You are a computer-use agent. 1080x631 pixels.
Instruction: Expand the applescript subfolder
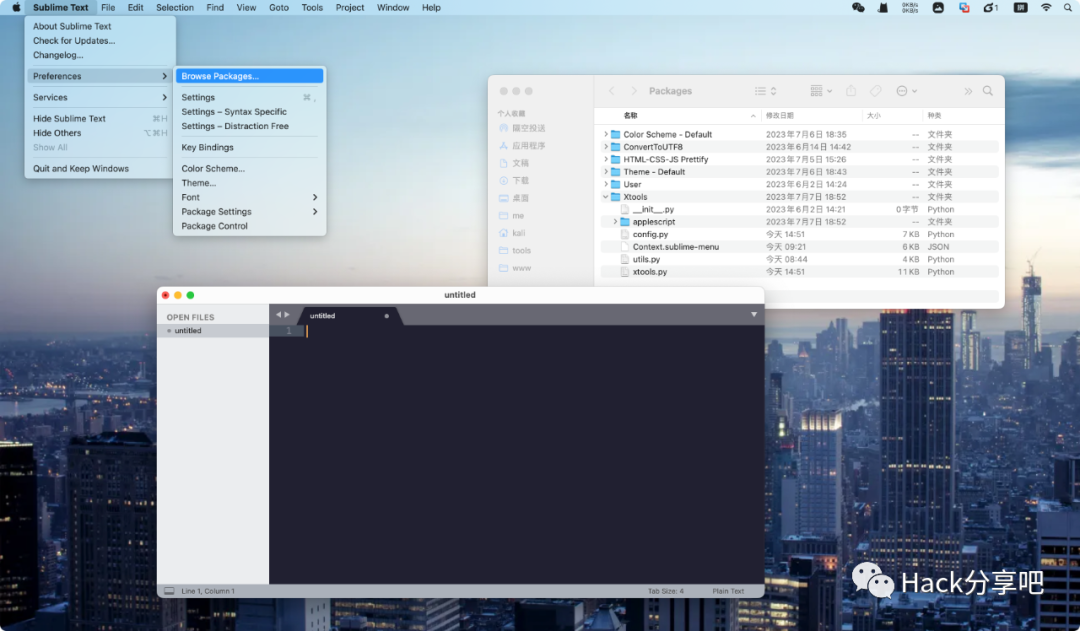(x=615, y=222)
